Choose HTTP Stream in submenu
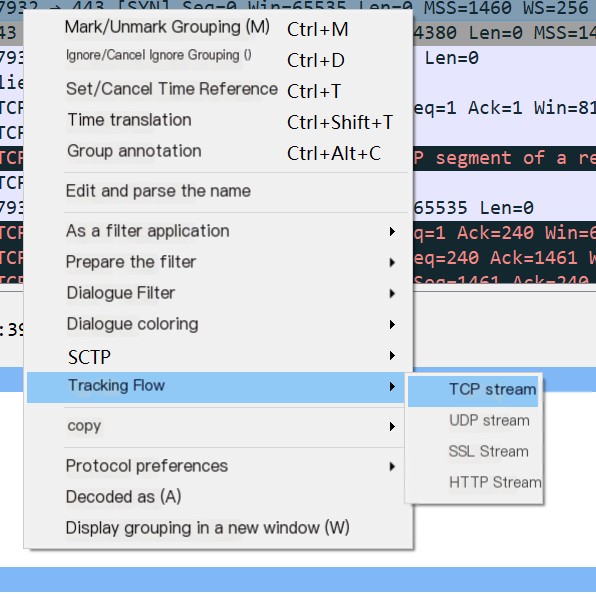 [x=473, y=483]
